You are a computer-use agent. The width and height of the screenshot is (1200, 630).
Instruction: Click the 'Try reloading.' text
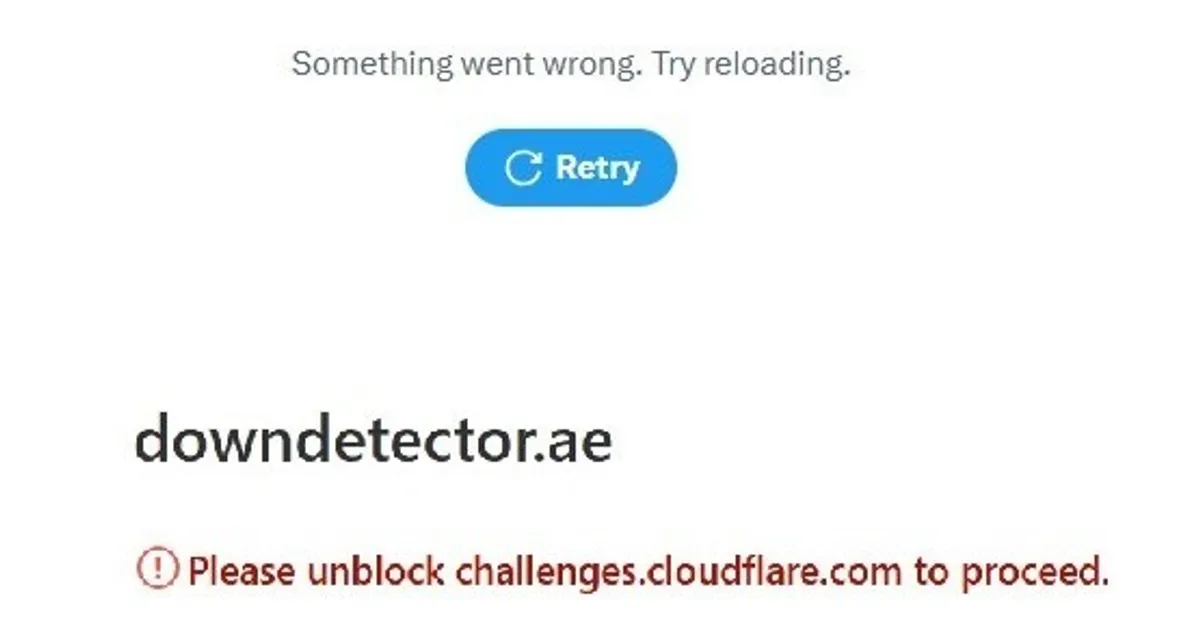[x=751, y=65]
